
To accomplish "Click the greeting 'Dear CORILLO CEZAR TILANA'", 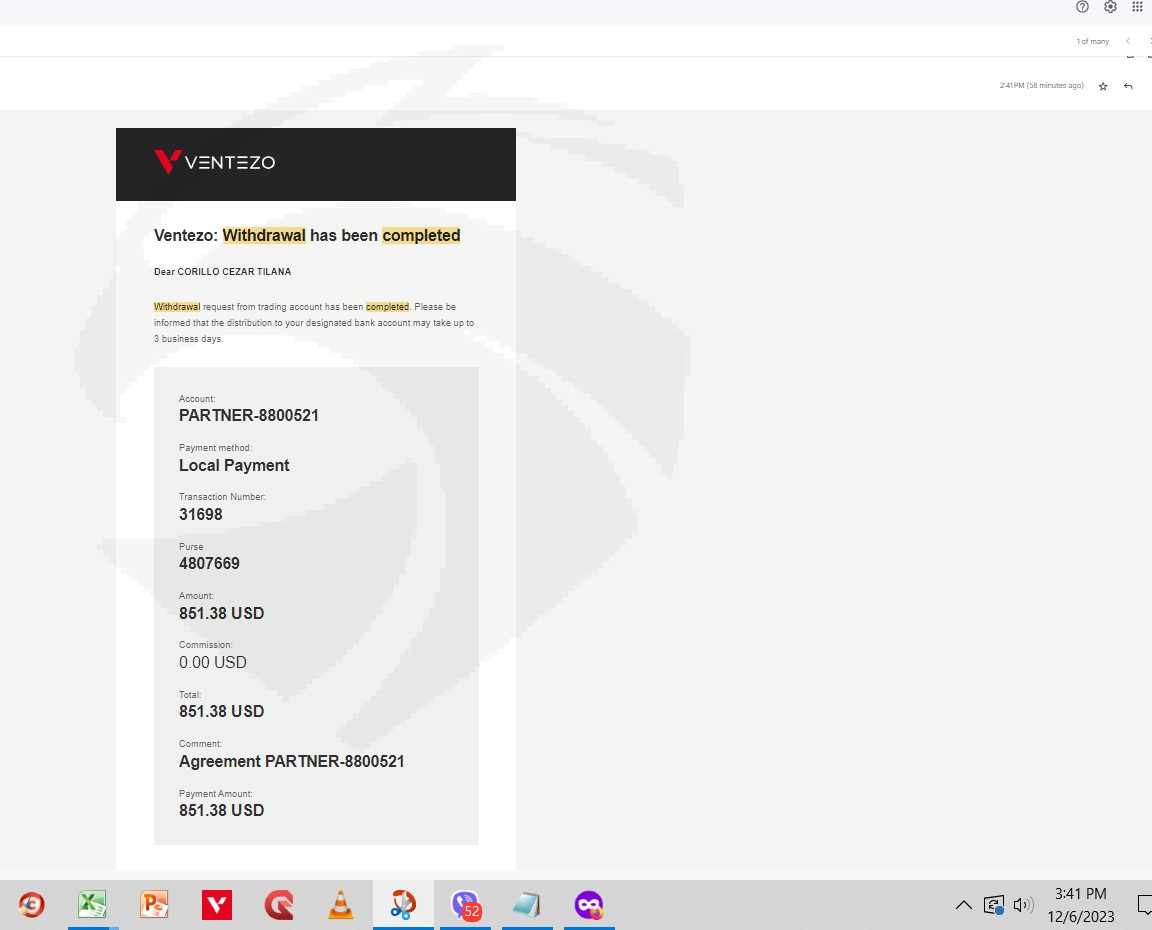I will pos(223,272).
